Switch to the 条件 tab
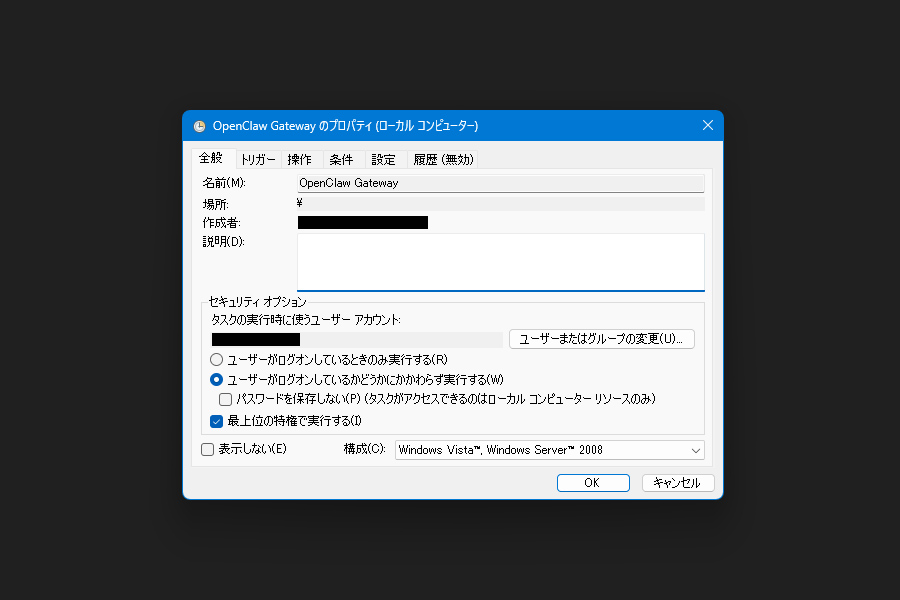The width and height of the screenshot is (900, 600). 341,158
